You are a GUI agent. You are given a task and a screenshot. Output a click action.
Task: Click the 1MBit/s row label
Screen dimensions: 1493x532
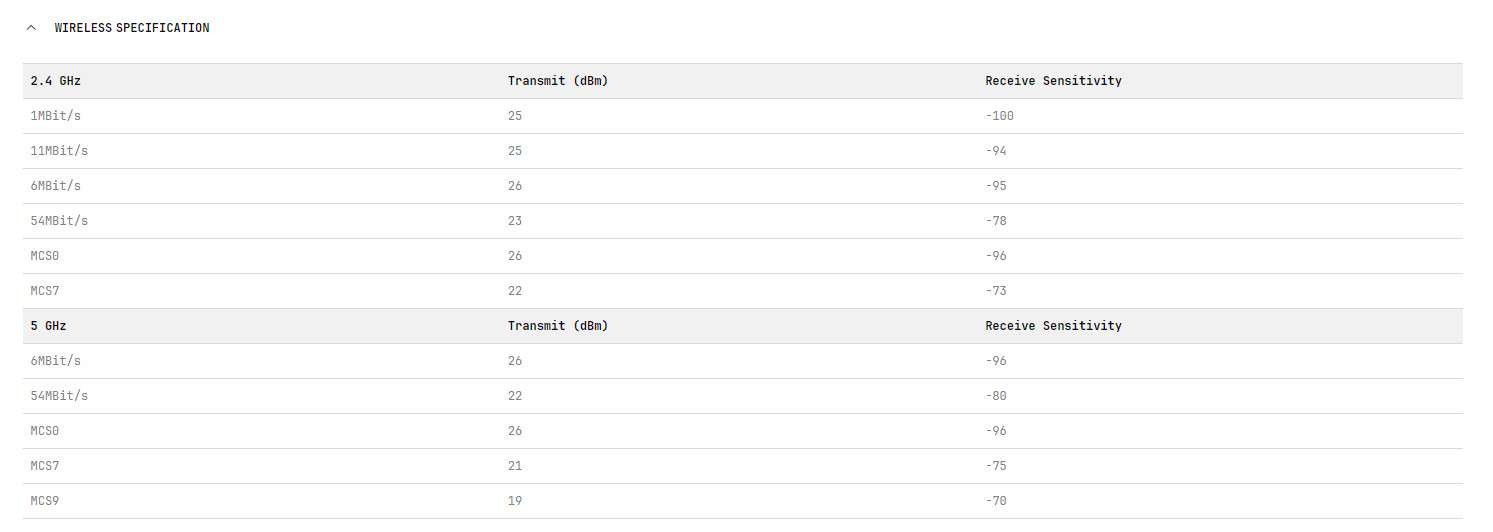coord(56,116)
